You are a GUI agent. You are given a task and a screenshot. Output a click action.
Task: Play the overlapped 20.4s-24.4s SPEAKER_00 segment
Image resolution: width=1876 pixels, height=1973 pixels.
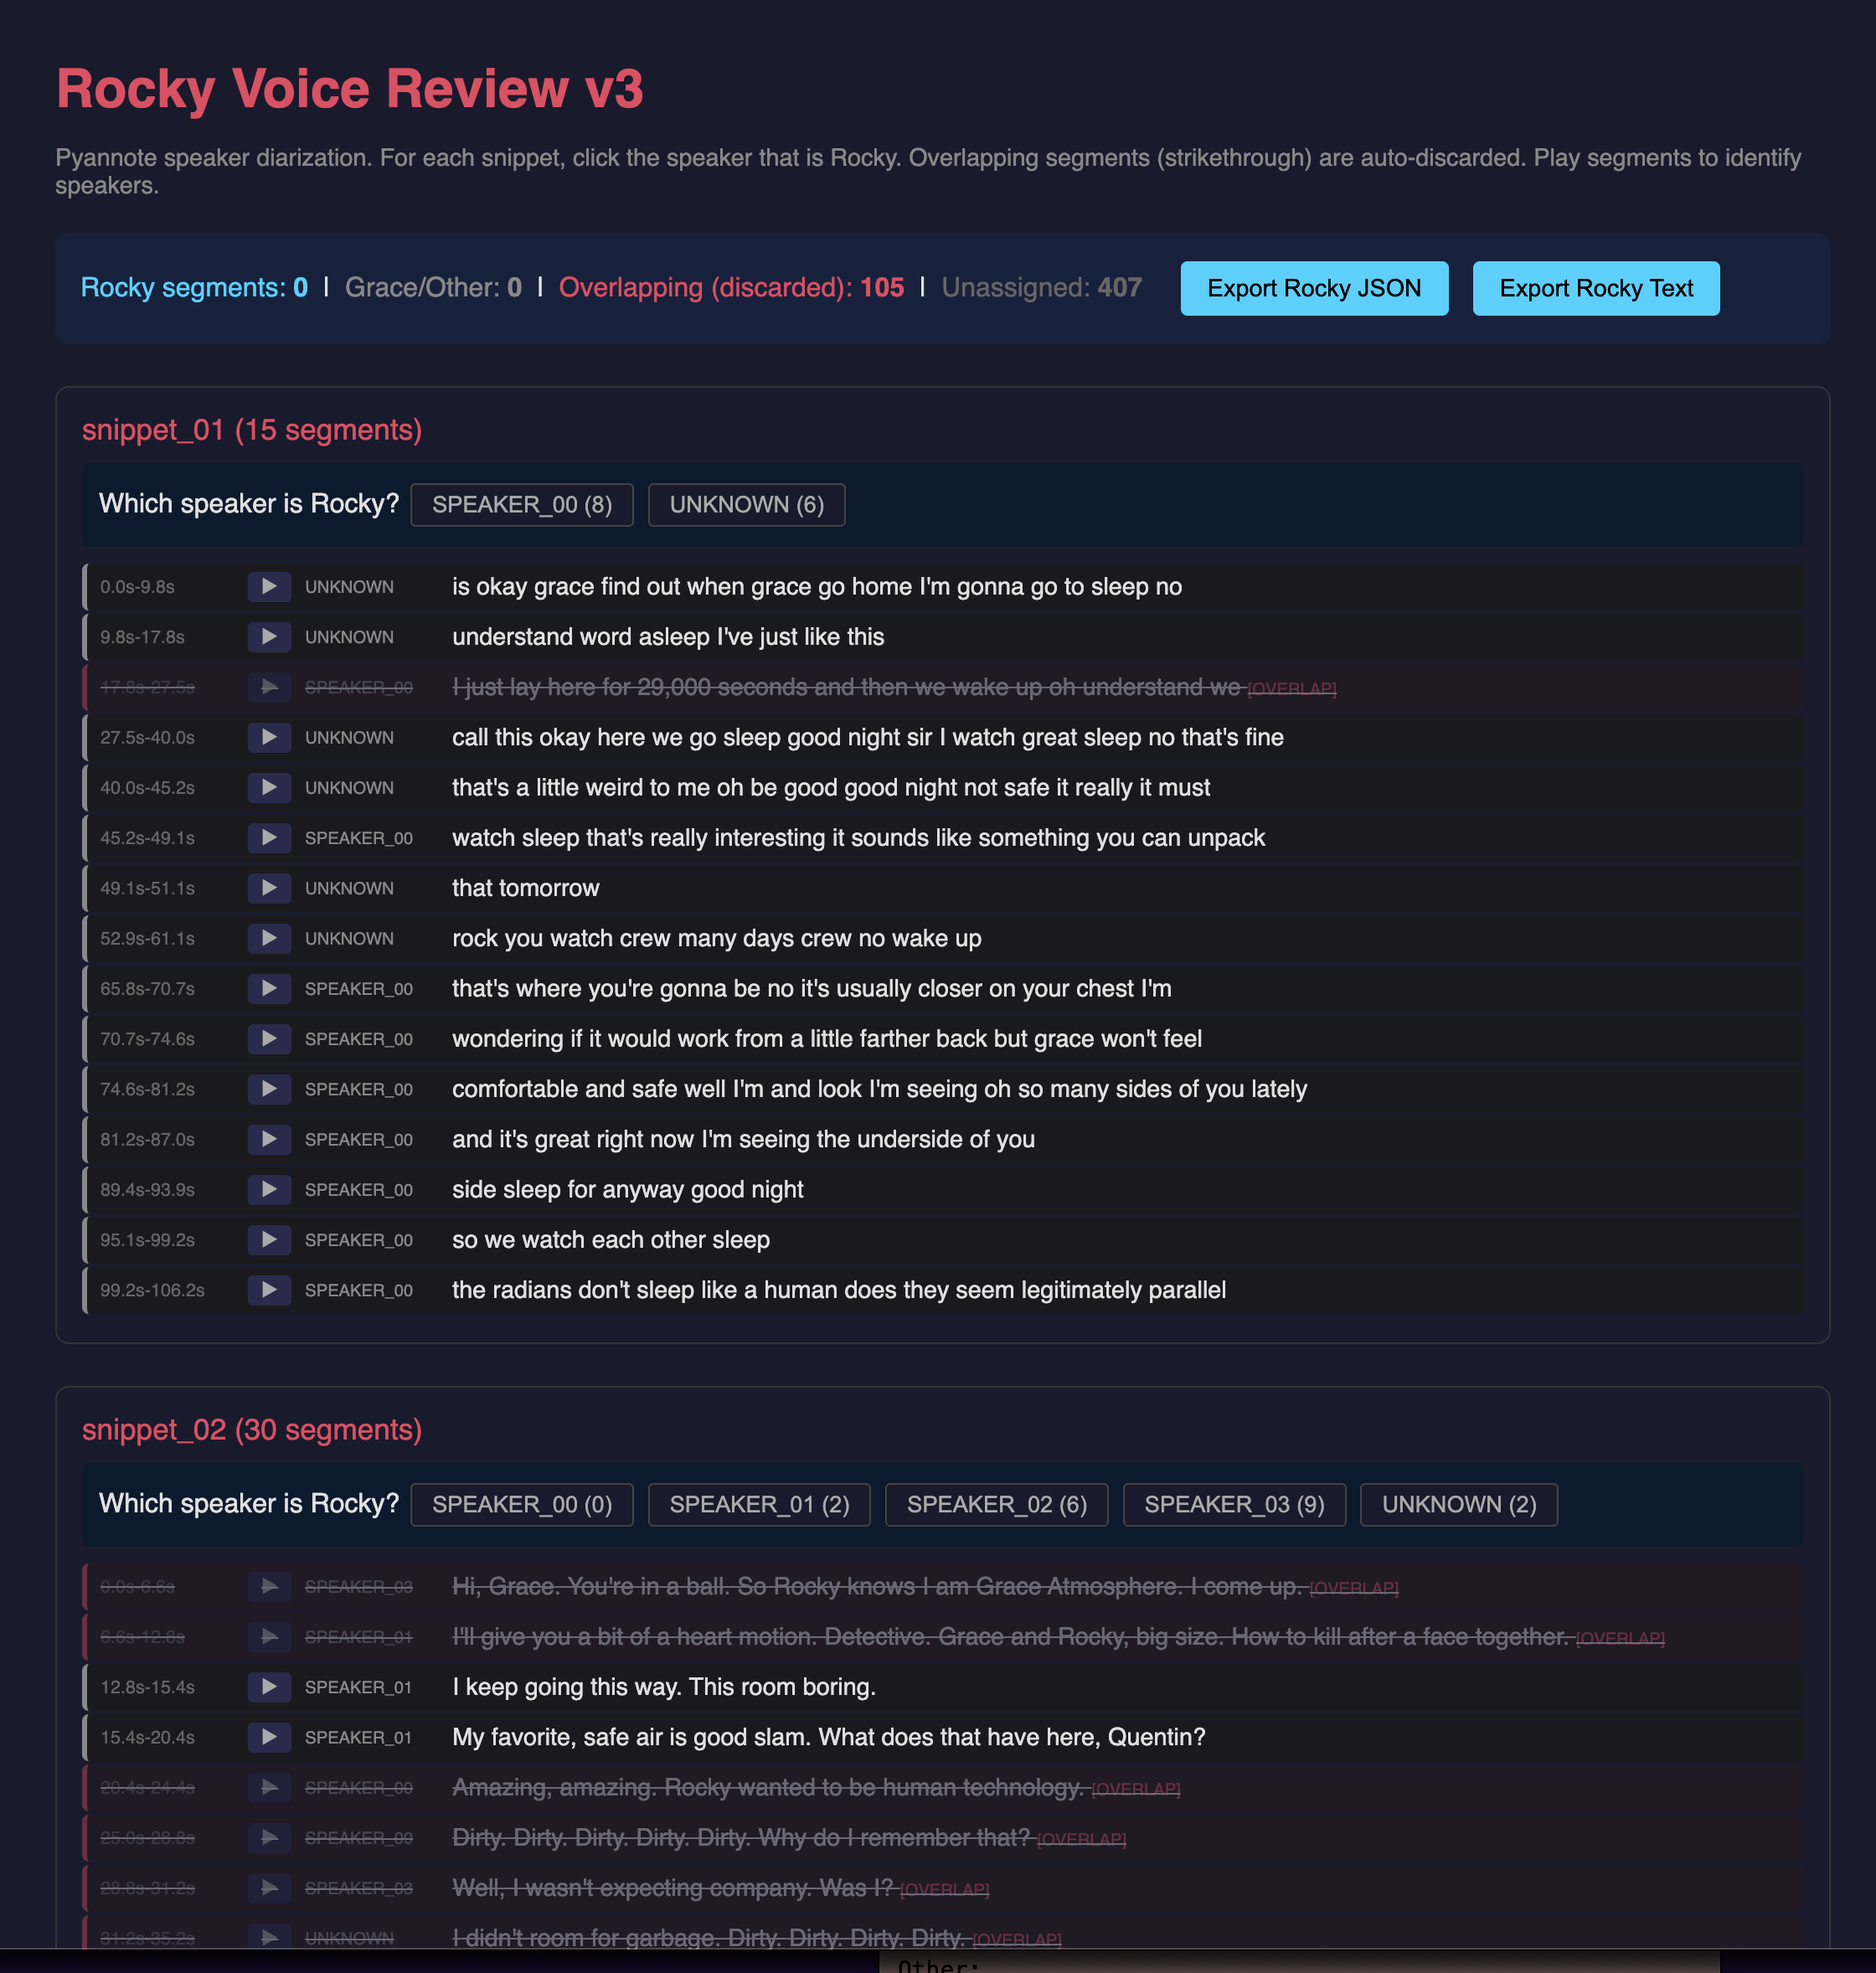(269, 1788)
